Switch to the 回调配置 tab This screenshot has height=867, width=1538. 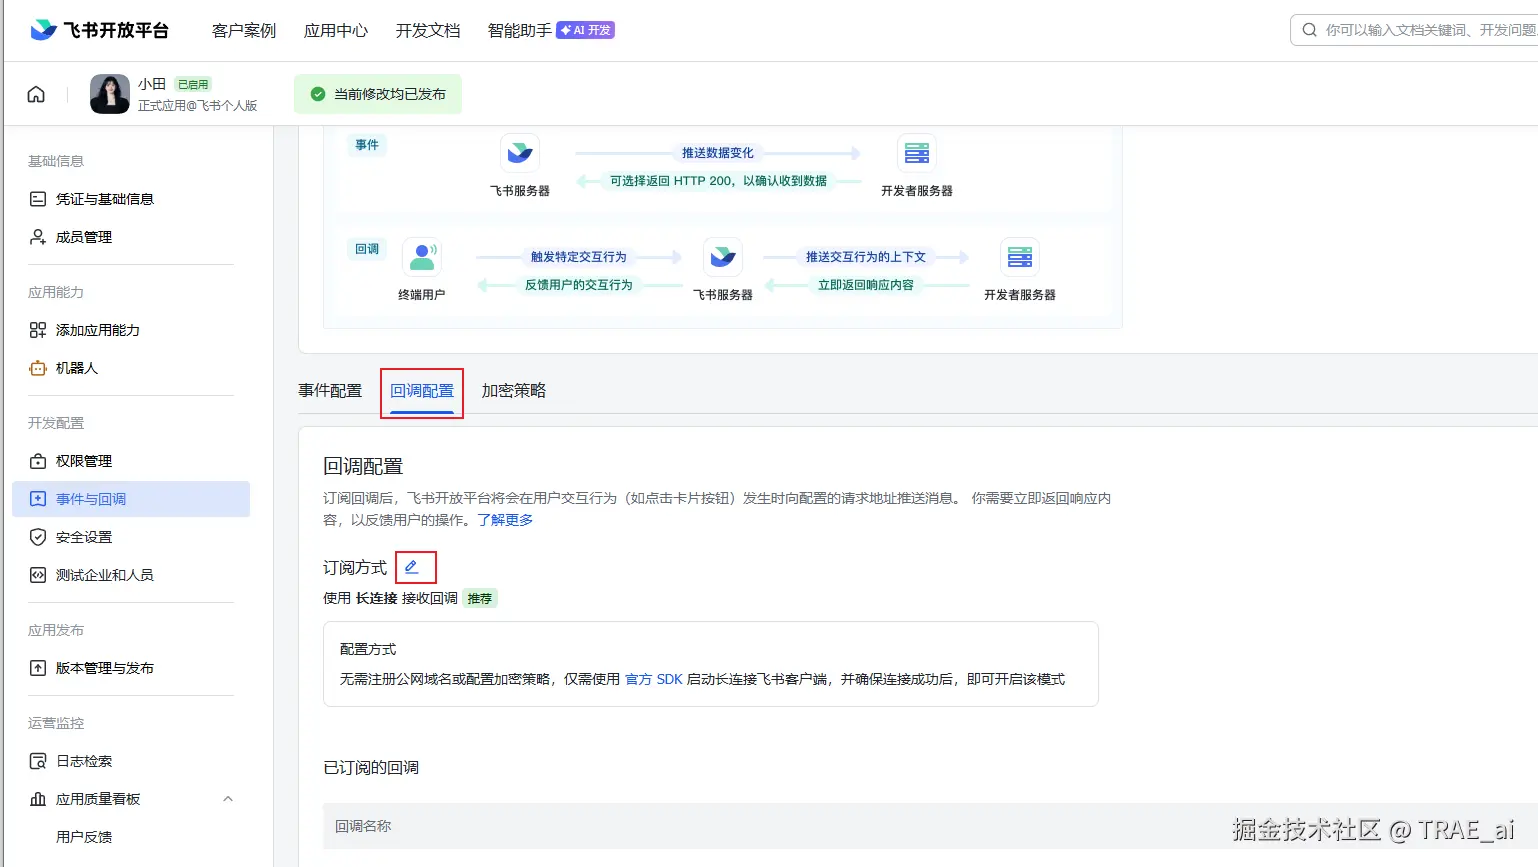coord(422,391)
